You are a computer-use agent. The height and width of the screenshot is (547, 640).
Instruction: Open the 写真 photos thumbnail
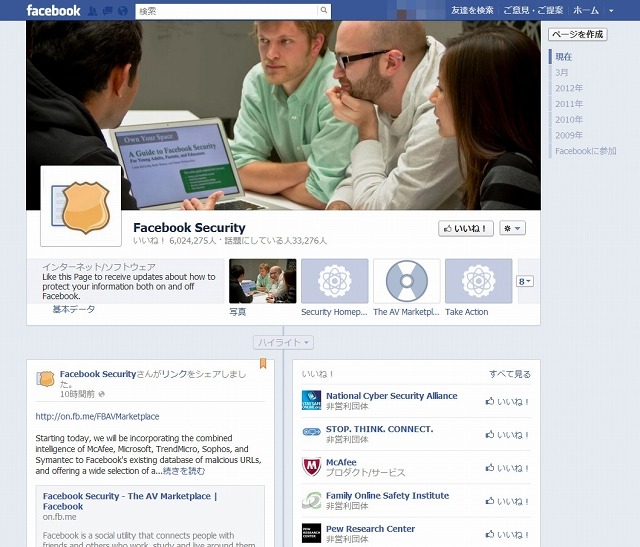pyautogui.click(x=262, y=281)
